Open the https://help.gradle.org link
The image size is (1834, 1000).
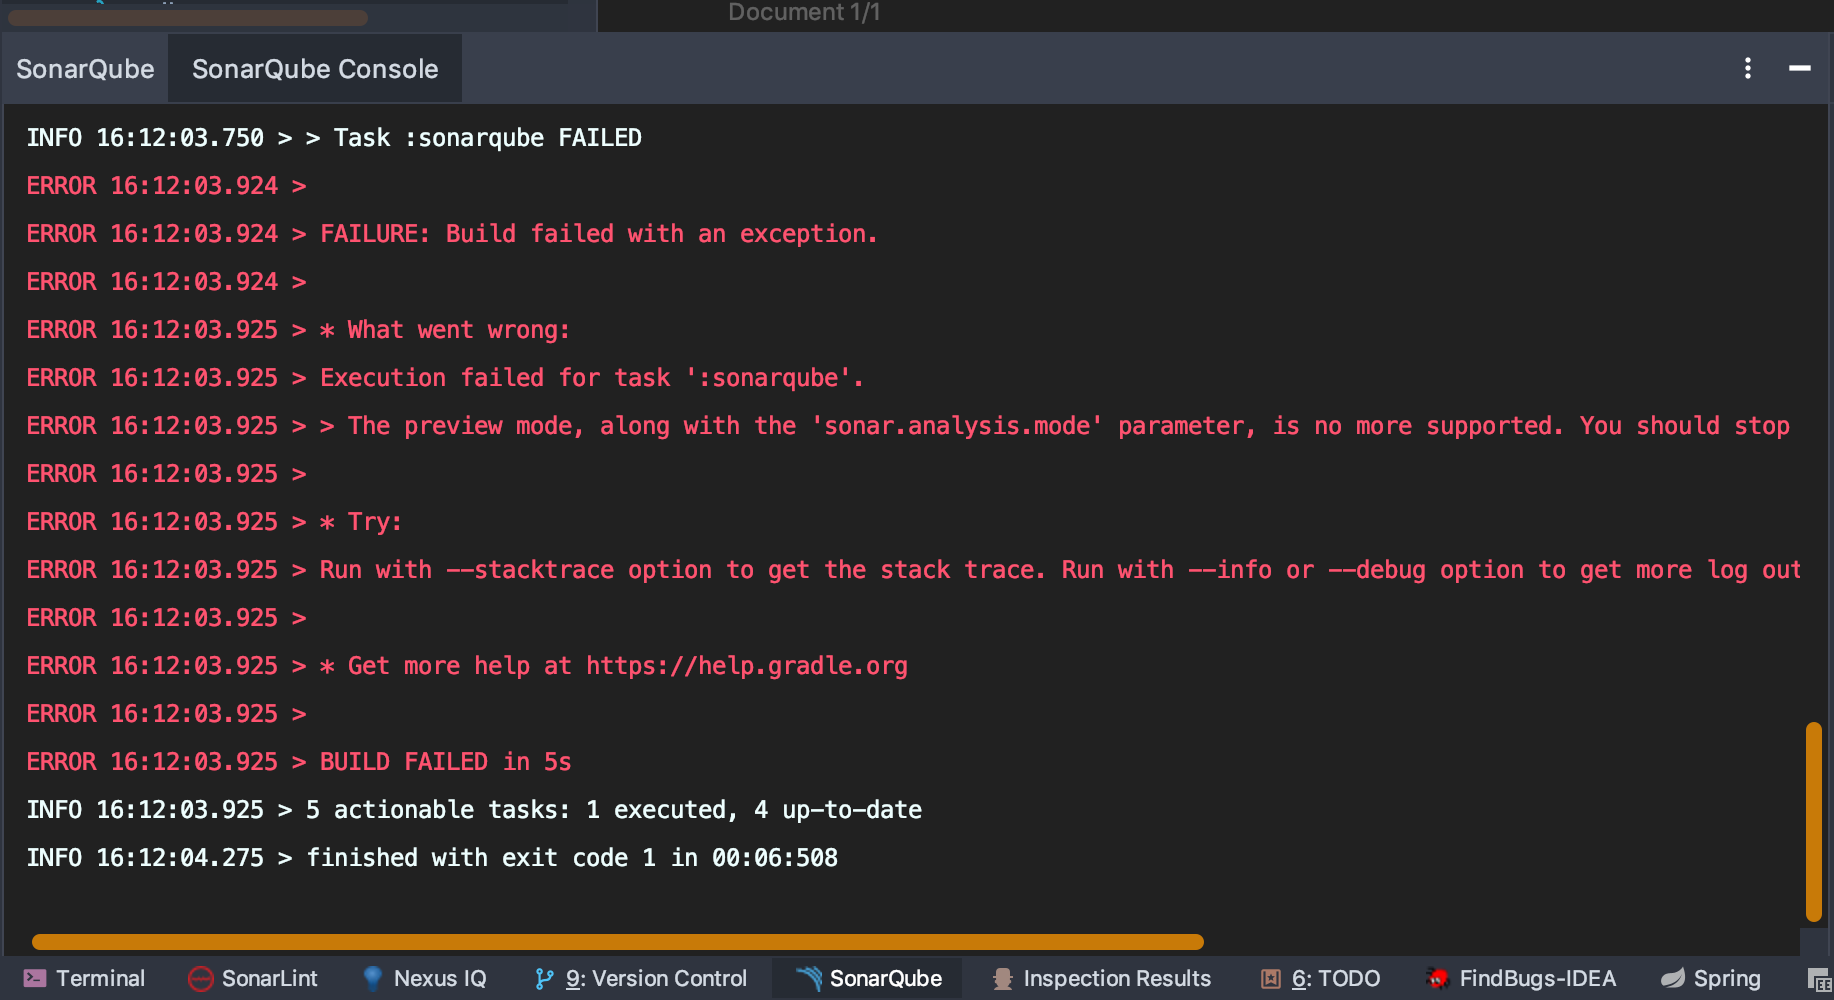[747, 666]
